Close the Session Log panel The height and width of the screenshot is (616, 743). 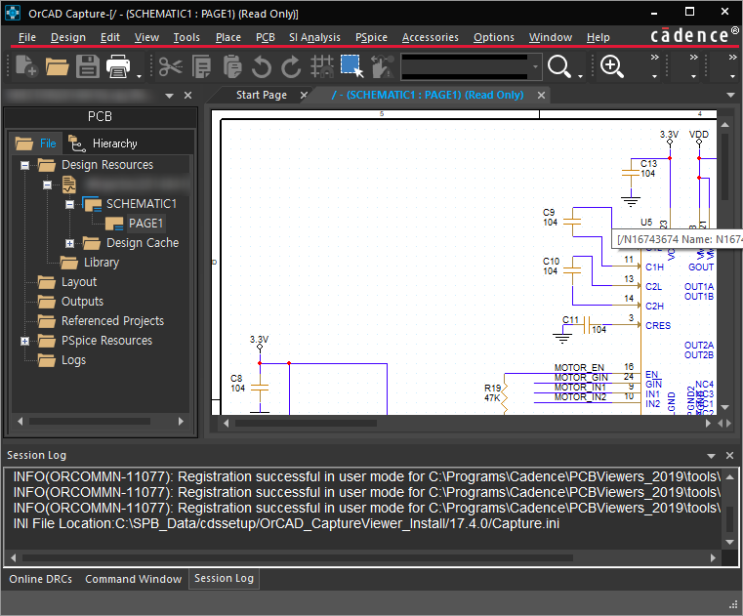[729, 455]
